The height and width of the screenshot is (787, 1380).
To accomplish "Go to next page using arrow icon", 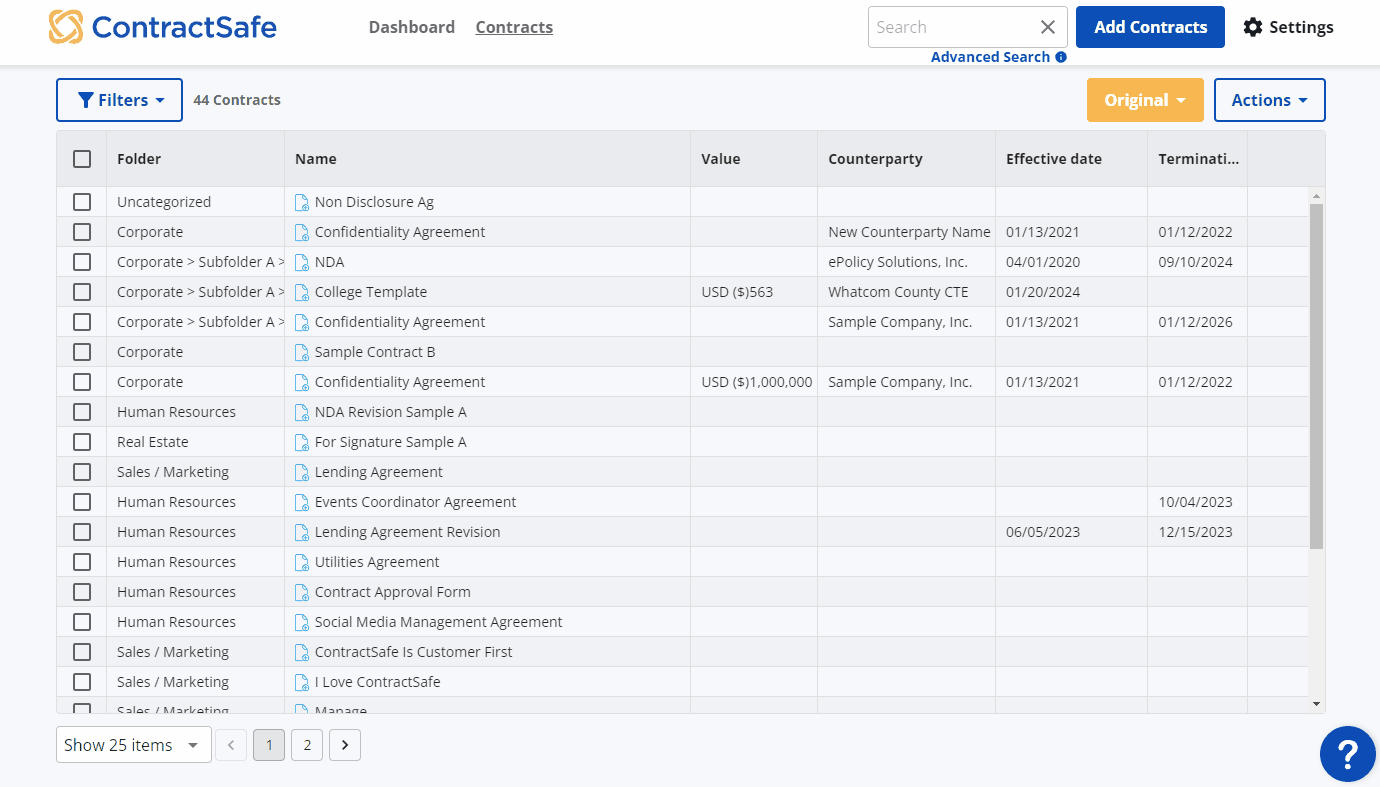I will pos(345,745).
